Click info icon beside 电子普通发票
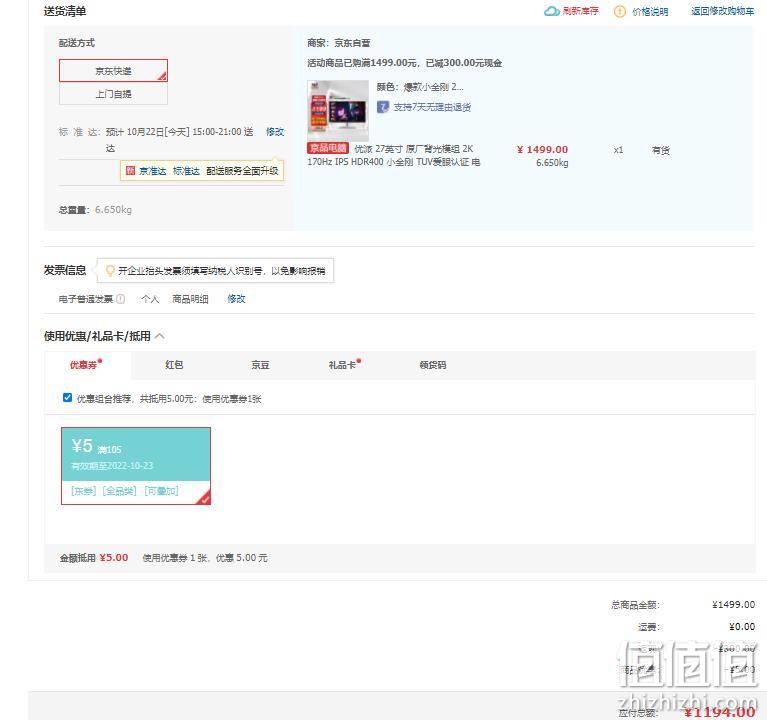This screenshot has width=767, height=720. click(120, 299)
